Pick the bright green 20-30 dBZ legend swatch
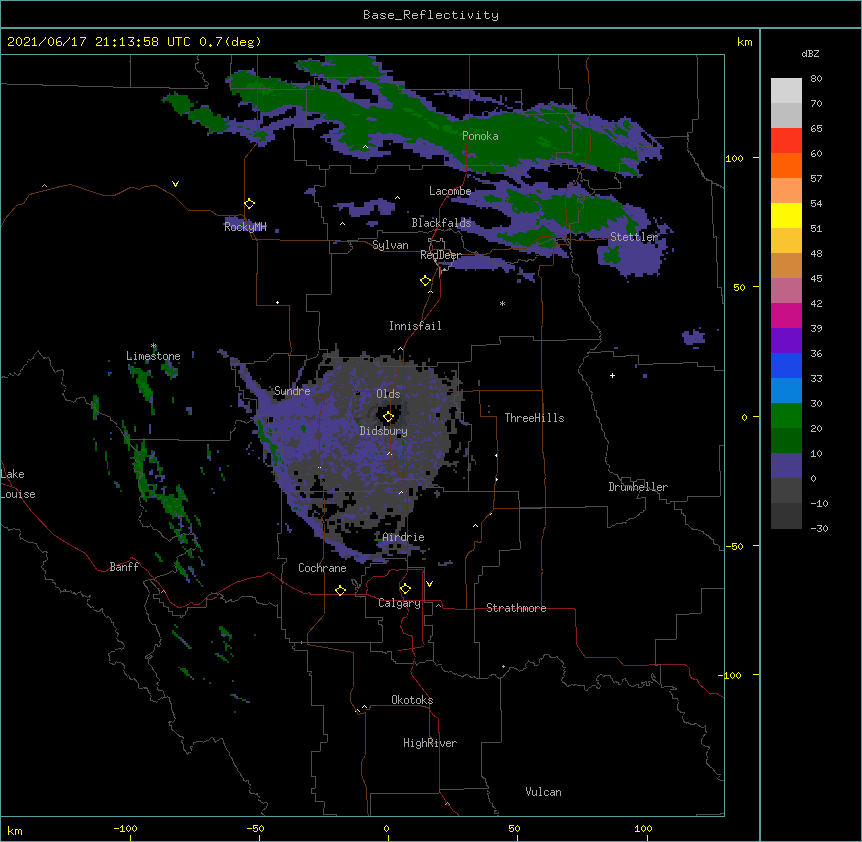Screen dimensions: 862x842 click(x=786, y=416)
